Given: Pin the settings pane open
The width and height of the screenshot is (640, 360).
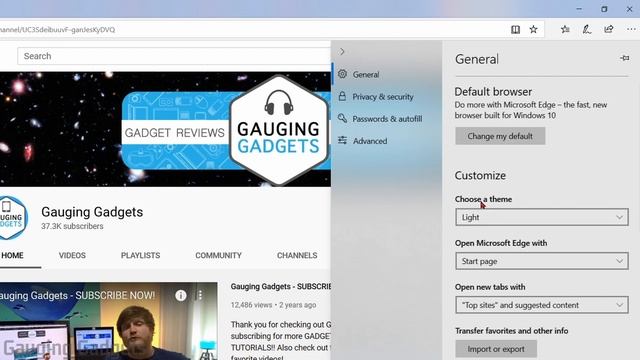Looking at the screenshot, I should point(624,58).
